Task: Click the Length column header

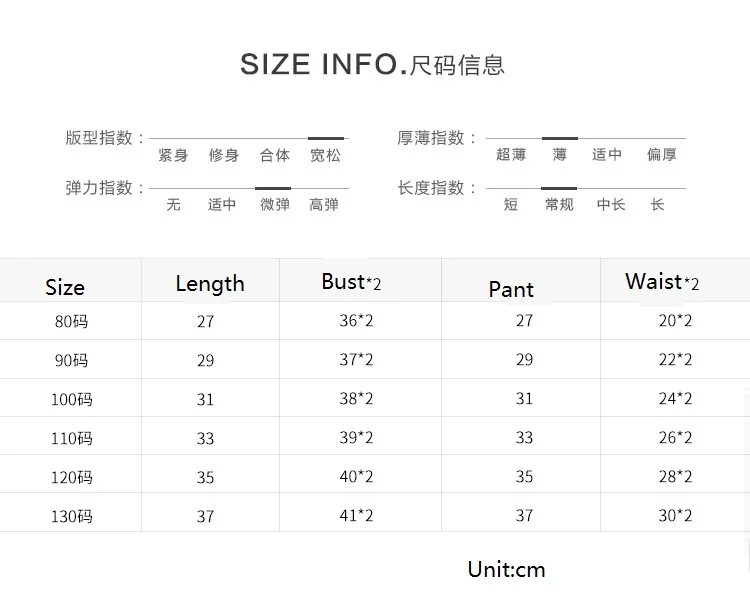Action: point(210,284)
